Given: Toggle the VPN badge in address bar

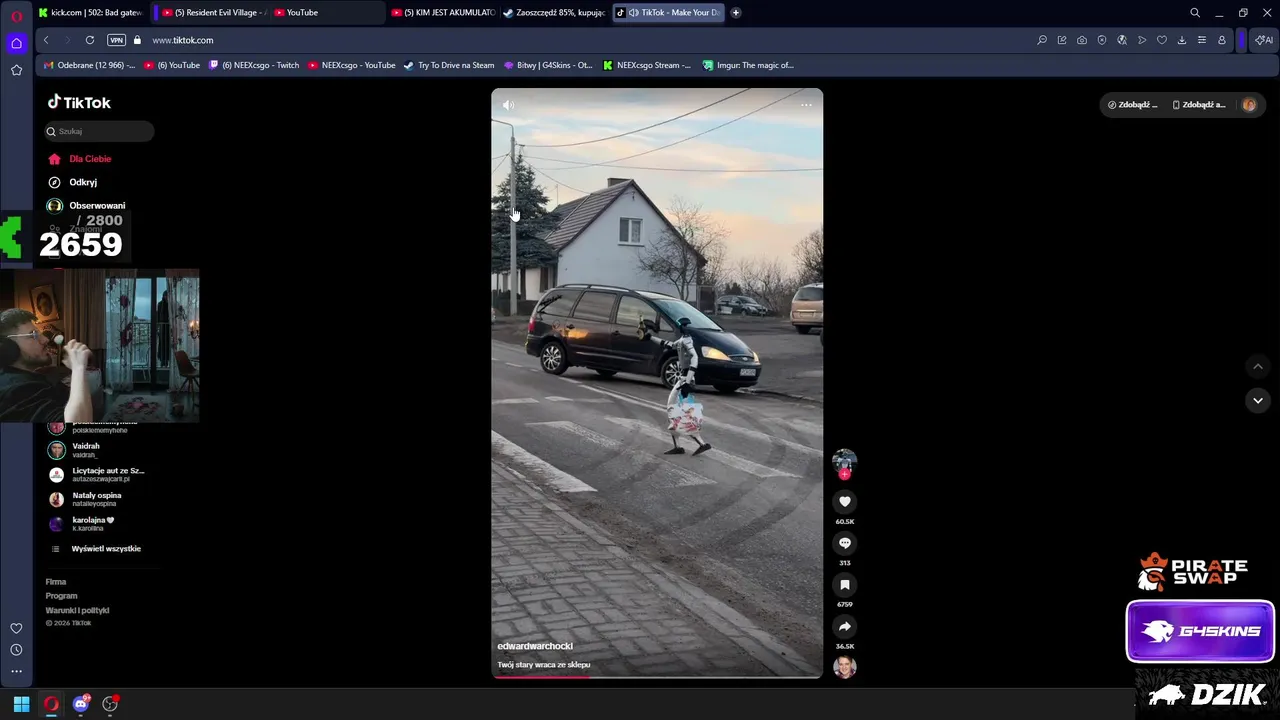Looking at the screenshot, I should tap(116, 40).
